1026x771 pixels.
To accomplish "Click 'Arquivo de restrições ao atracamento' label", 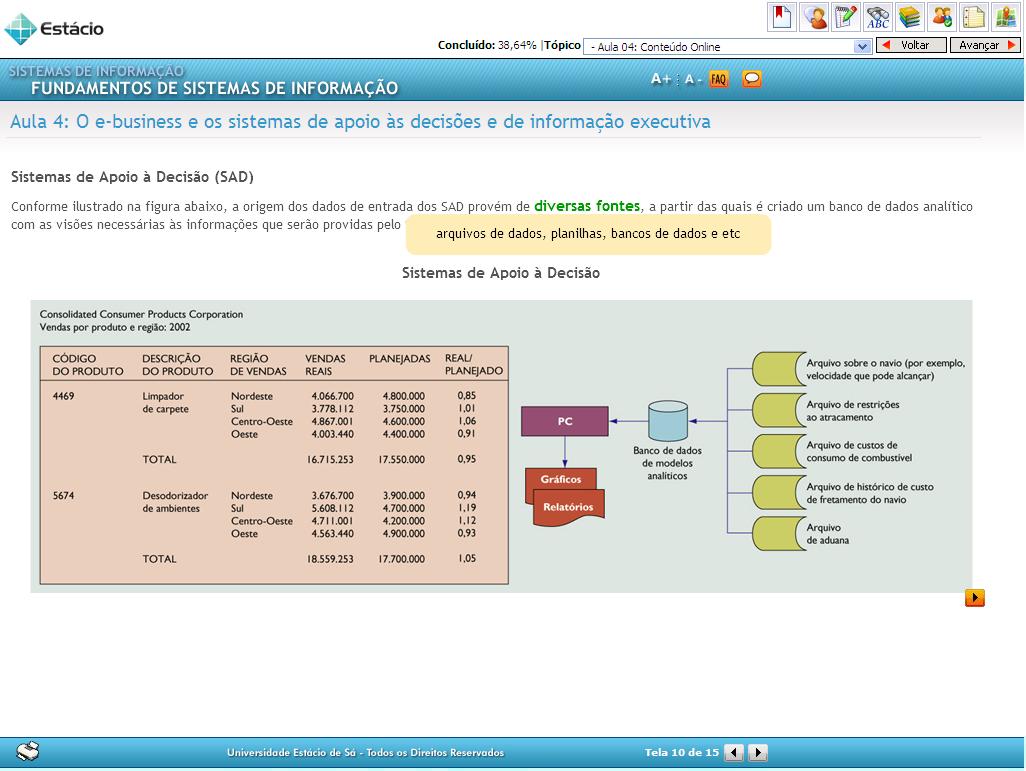I will coord(853,411).
